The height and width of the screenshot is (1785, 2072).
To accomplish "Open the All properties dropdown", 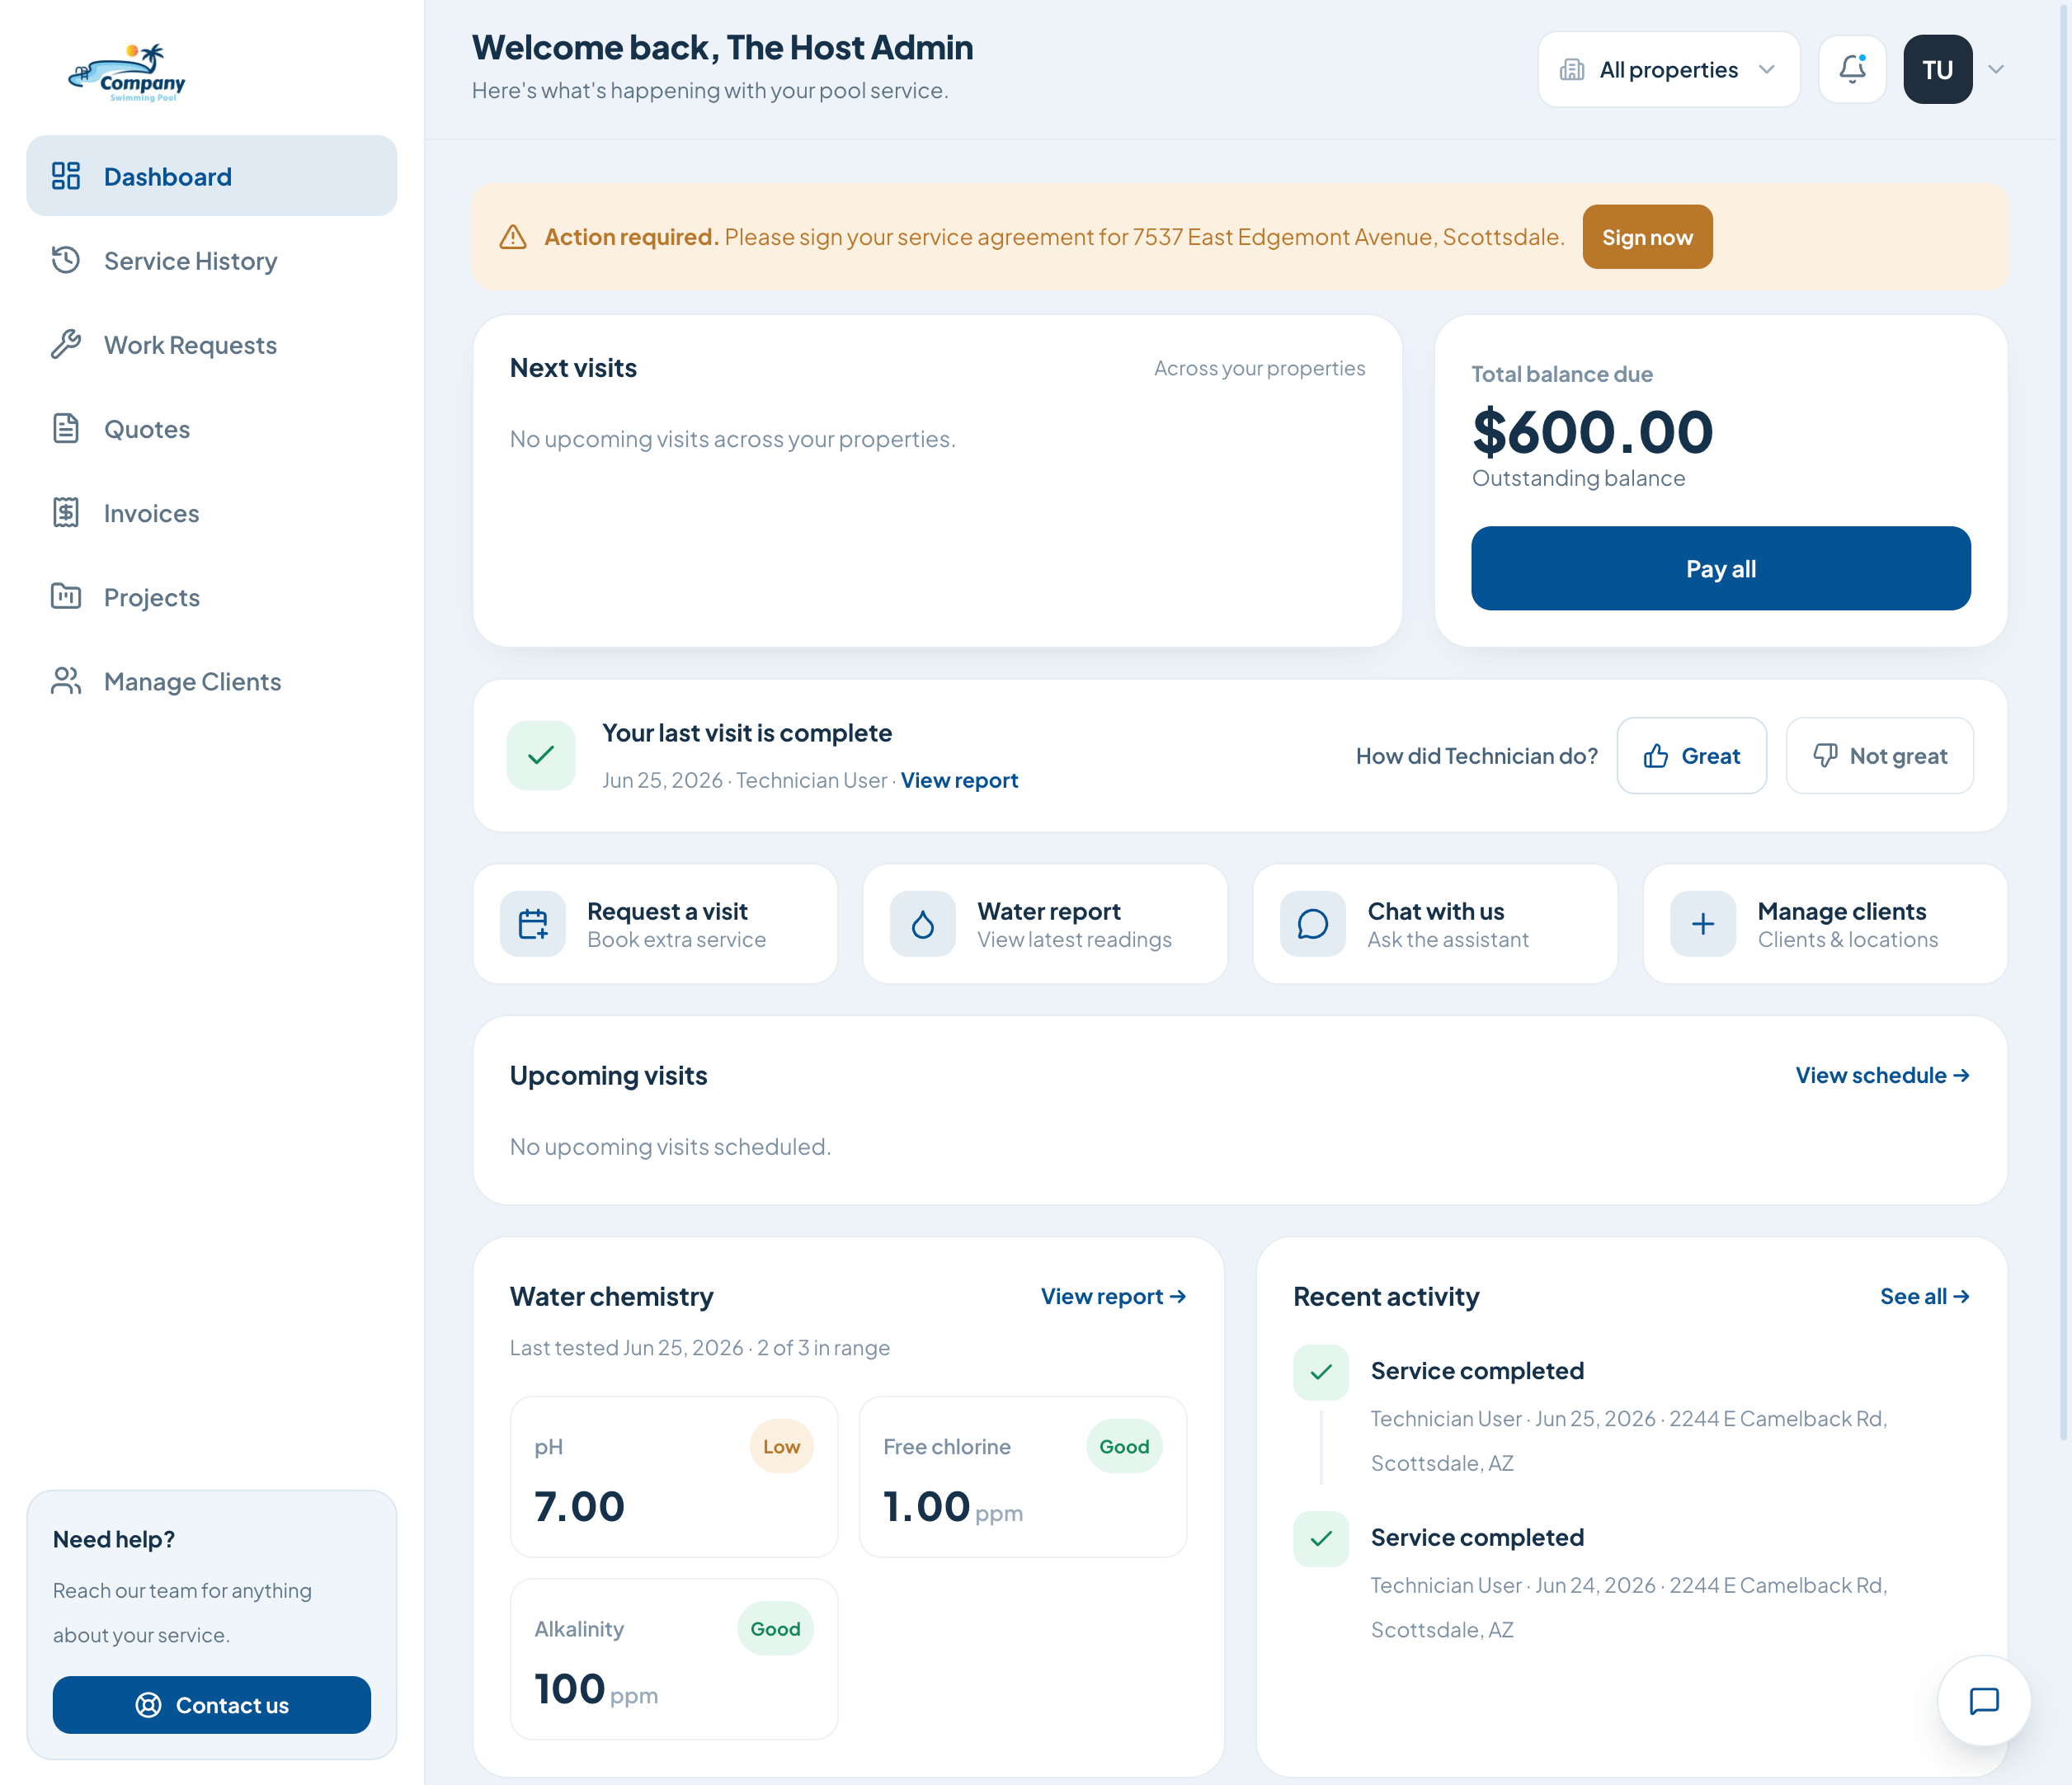I will click(x=1669, y=69).
